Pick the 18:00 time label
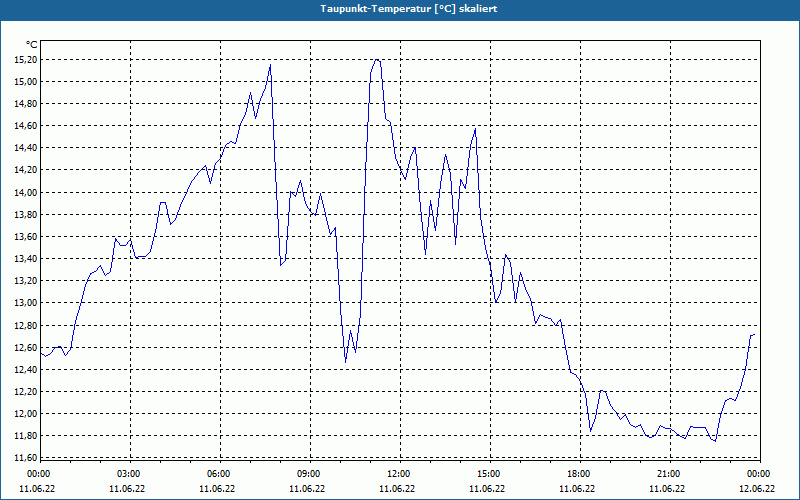The image size is (800, 500). coord(579,474)
